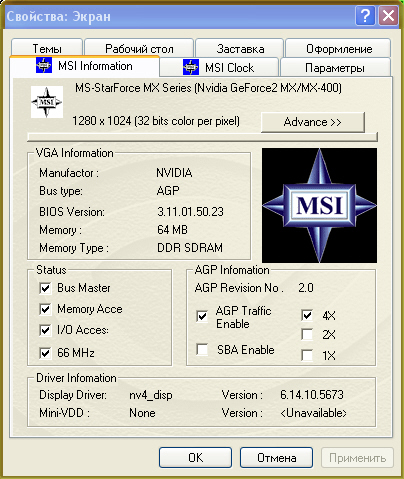This screenshot has height=479, width=404.
Task: Uncheck AGP Traffic Enable
Action: (202, 316)
